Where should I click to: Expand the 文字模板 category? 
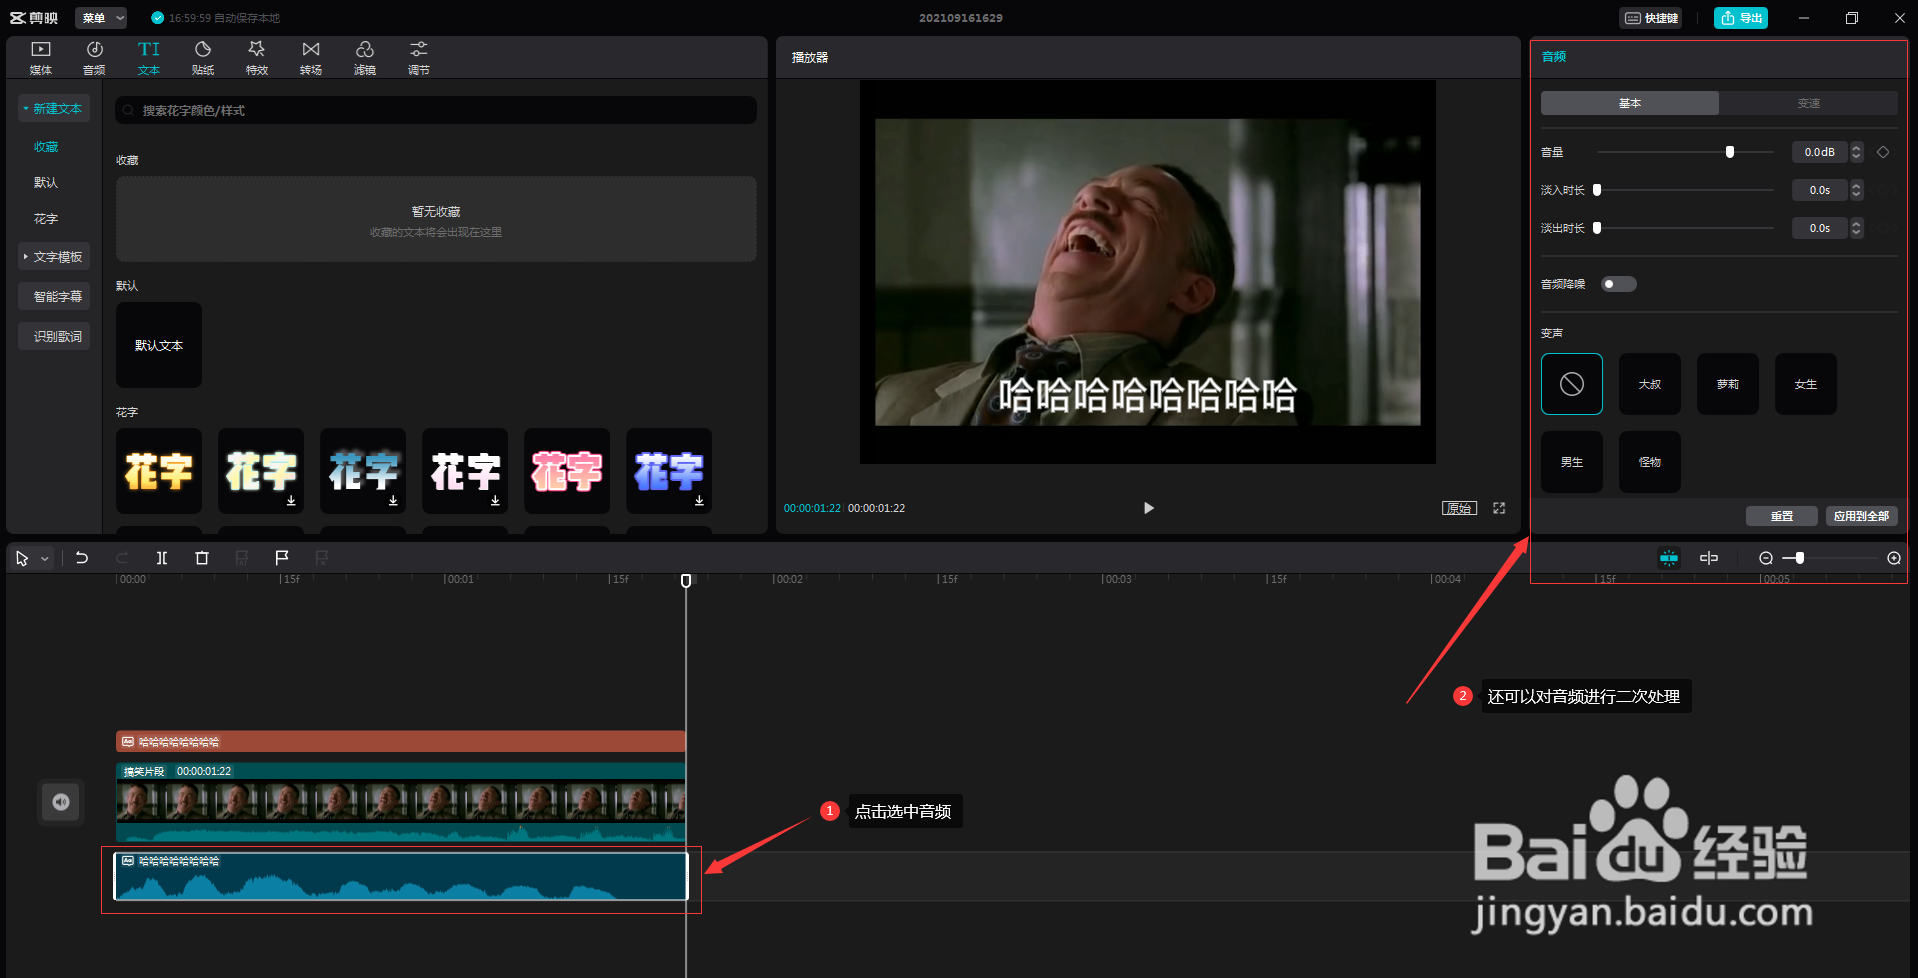(54, 257)
